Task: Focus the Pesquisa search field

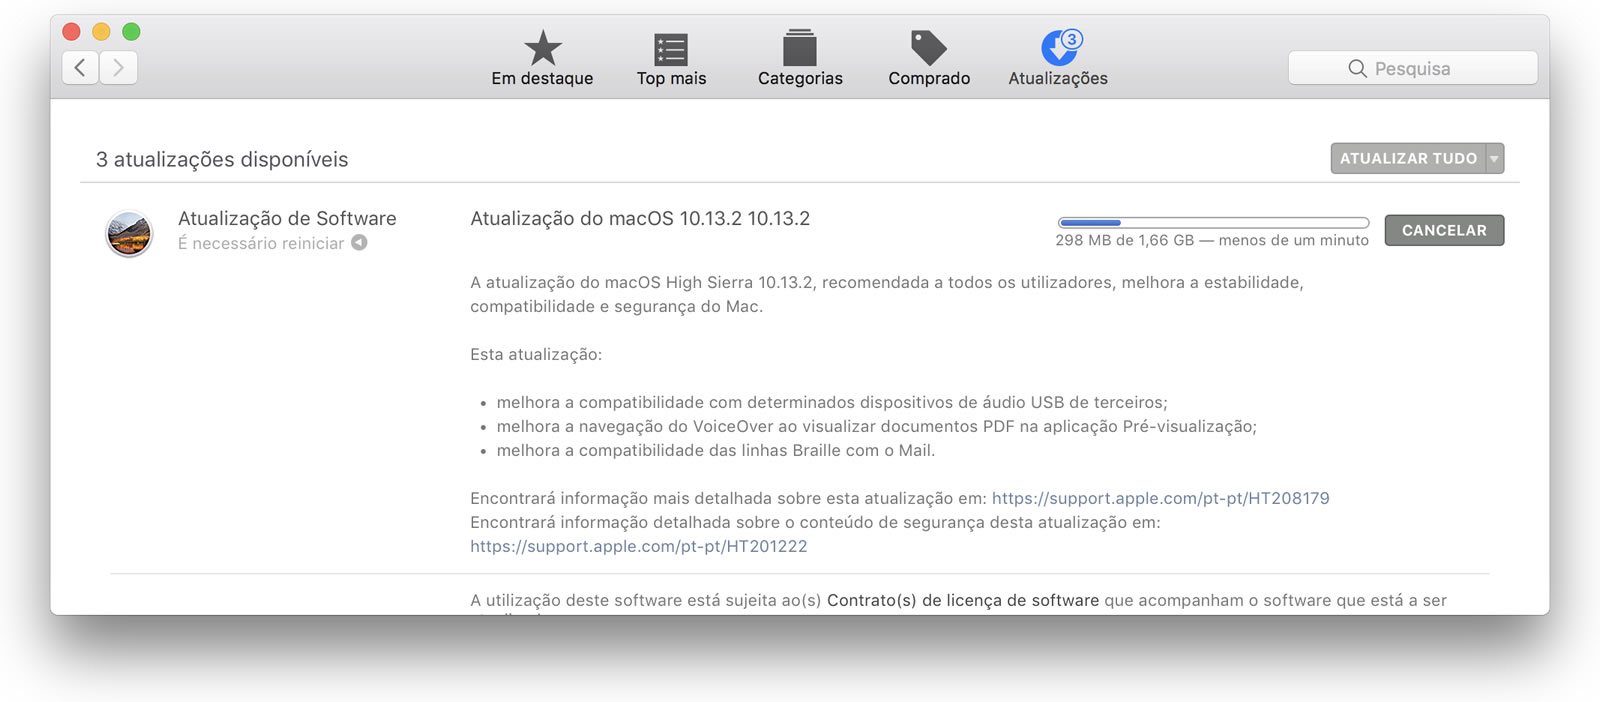Action: 1412,68
